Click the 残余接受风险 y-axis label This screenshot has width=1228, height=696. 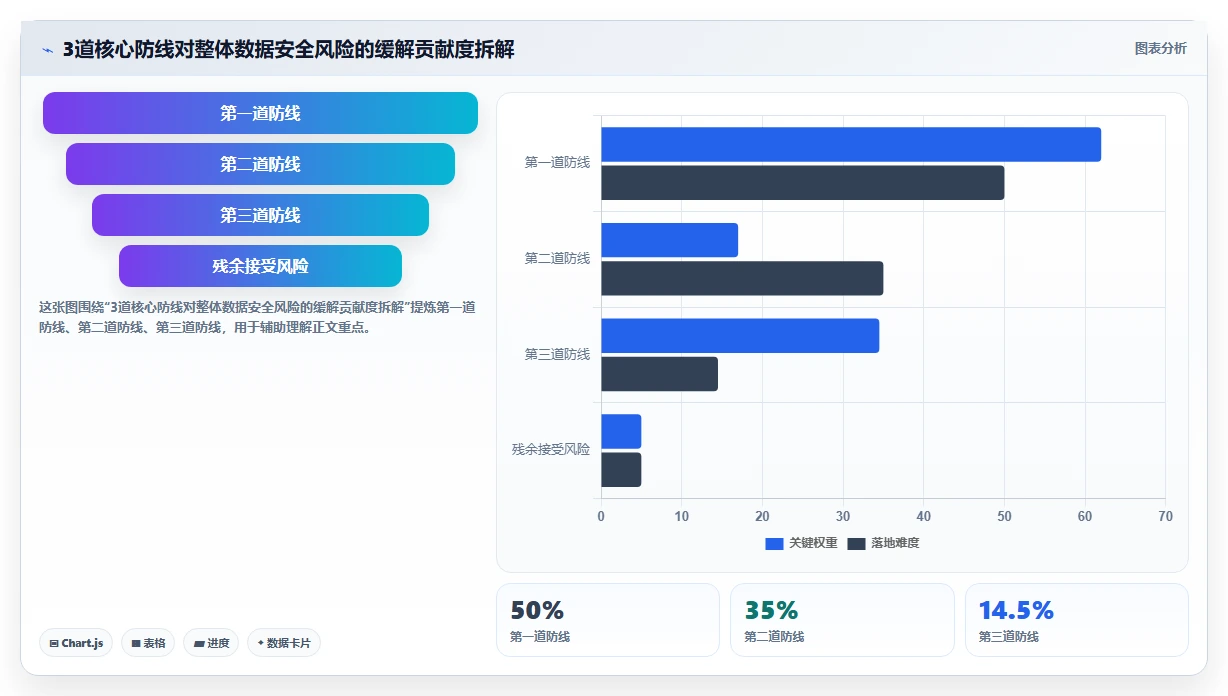[551, 450]
